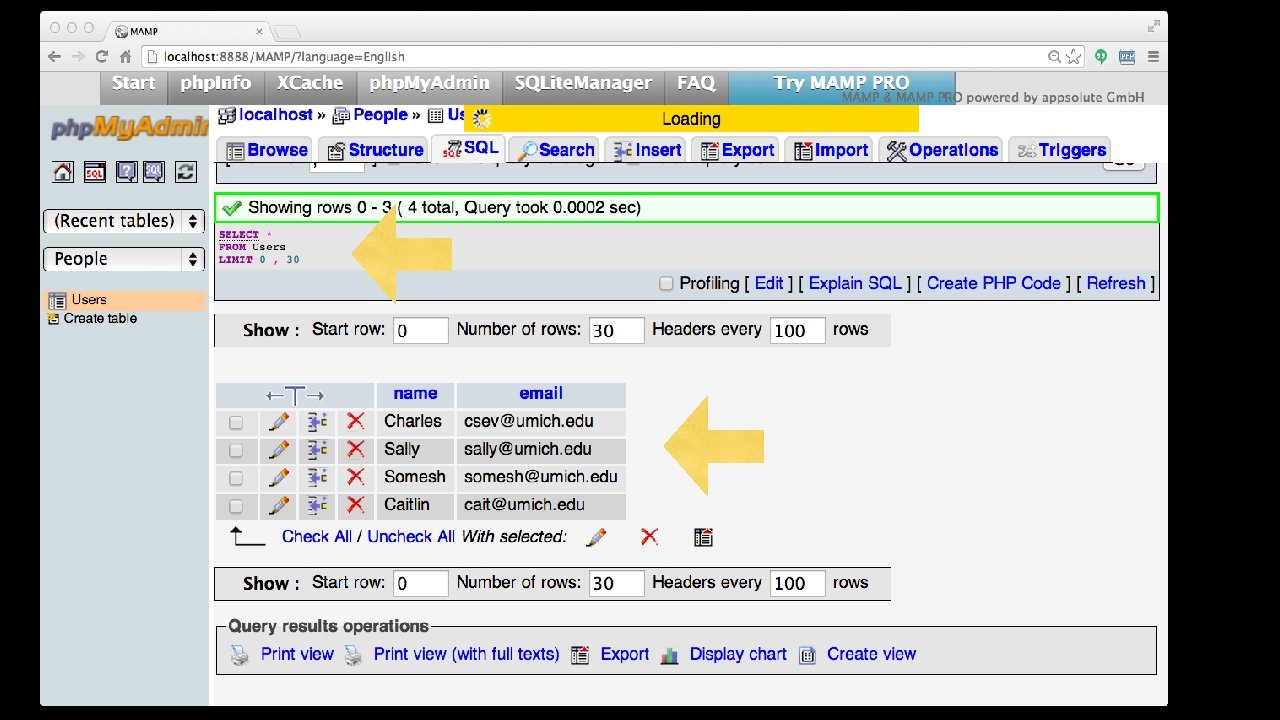
Task: Delete the Caitlin row with red X
Action: pos(355,506)
